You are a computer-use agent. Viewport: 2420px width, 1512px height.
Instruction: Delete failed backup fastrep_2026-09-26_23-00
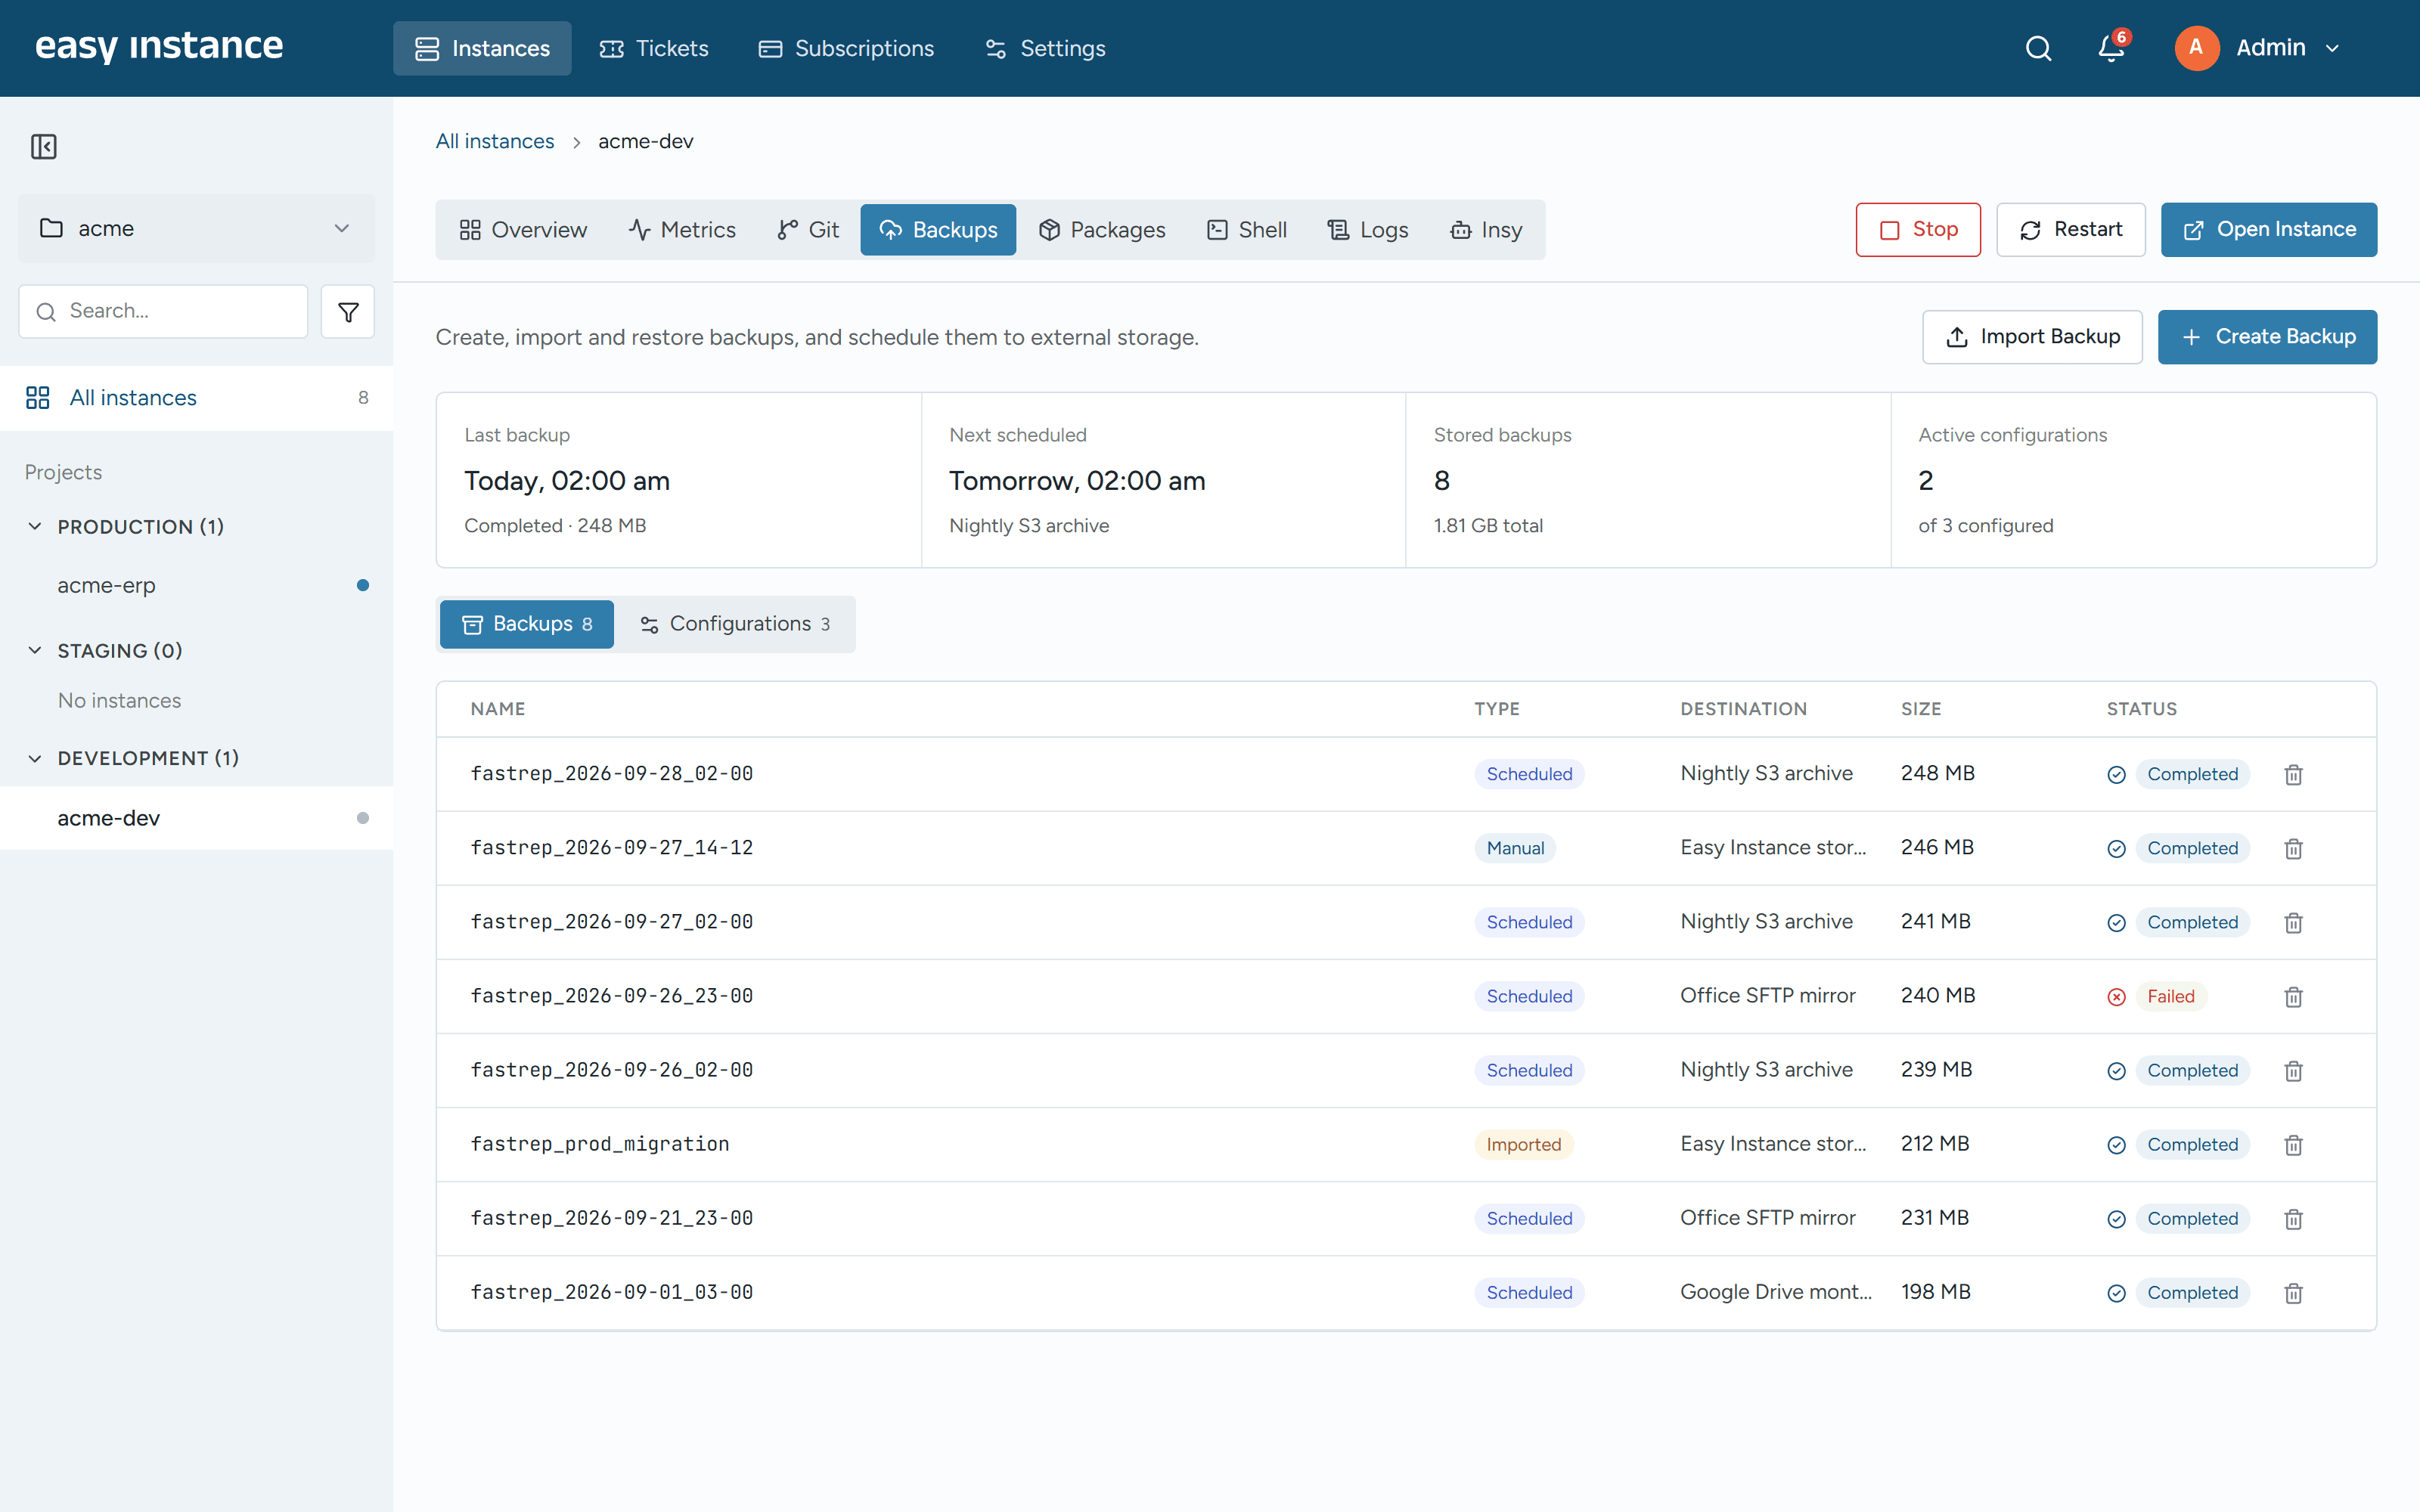(2294, 996)
